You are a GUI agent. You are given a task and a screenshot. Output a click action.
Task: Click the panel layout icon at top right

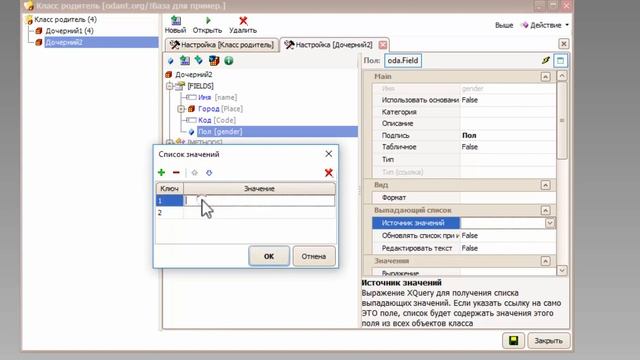coord(560,61)
